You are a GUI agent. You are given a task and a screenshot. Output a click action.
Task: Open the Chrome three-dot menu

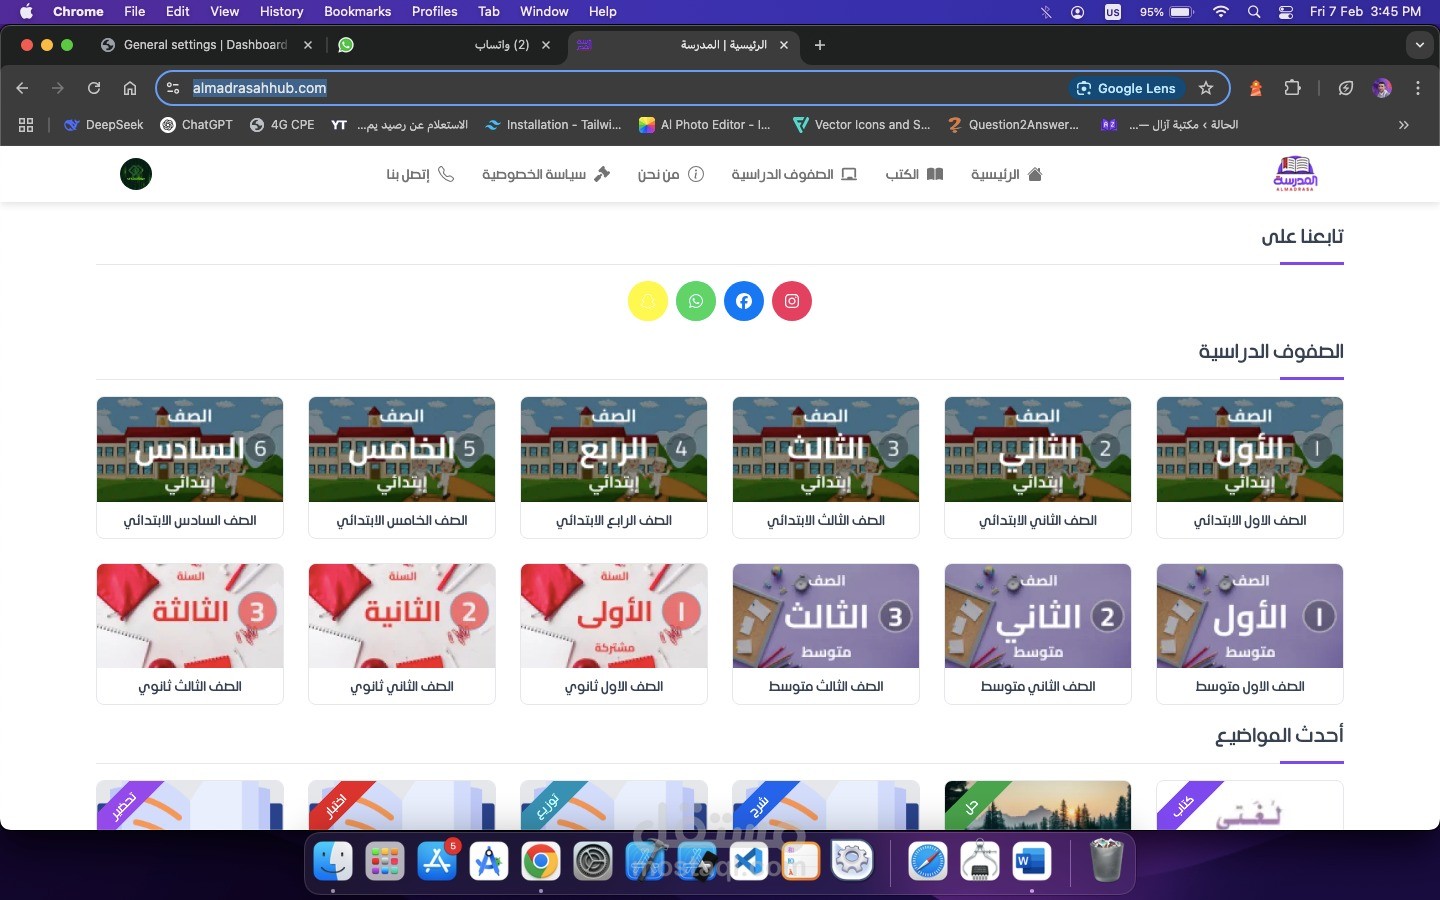point(1419,89)
